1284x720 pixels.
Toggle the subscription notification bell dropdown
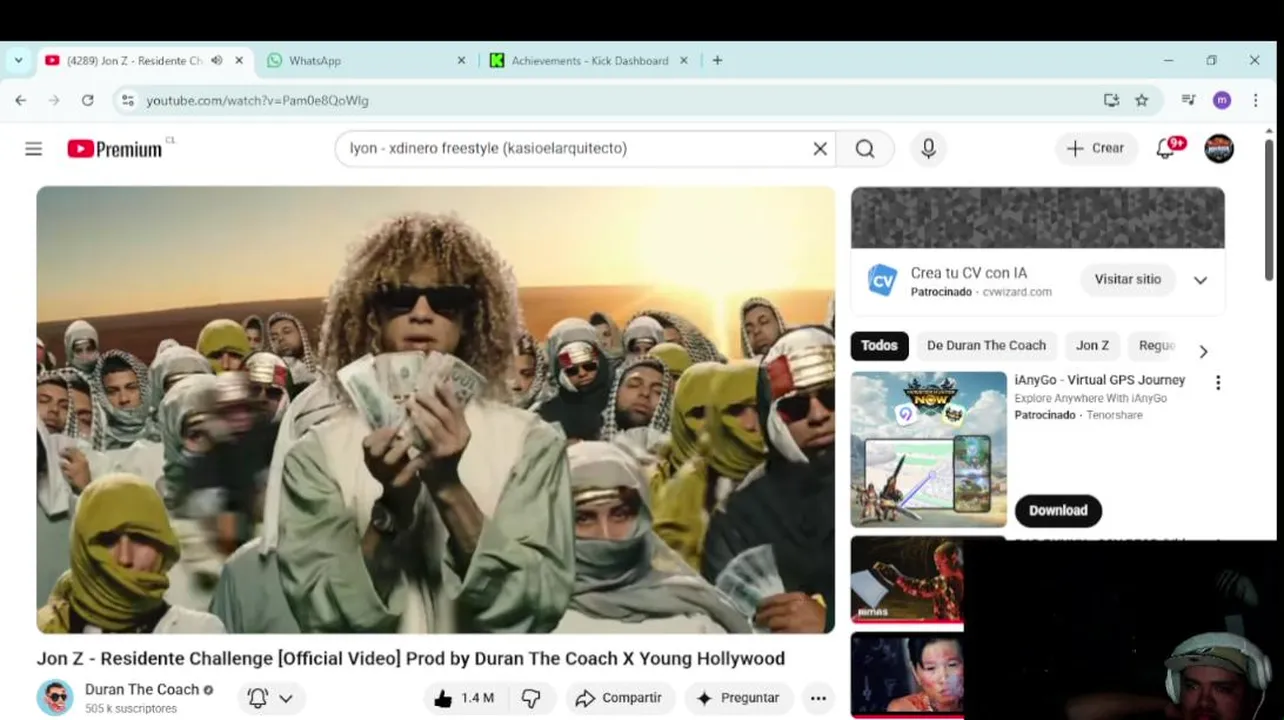pos(271,698)
